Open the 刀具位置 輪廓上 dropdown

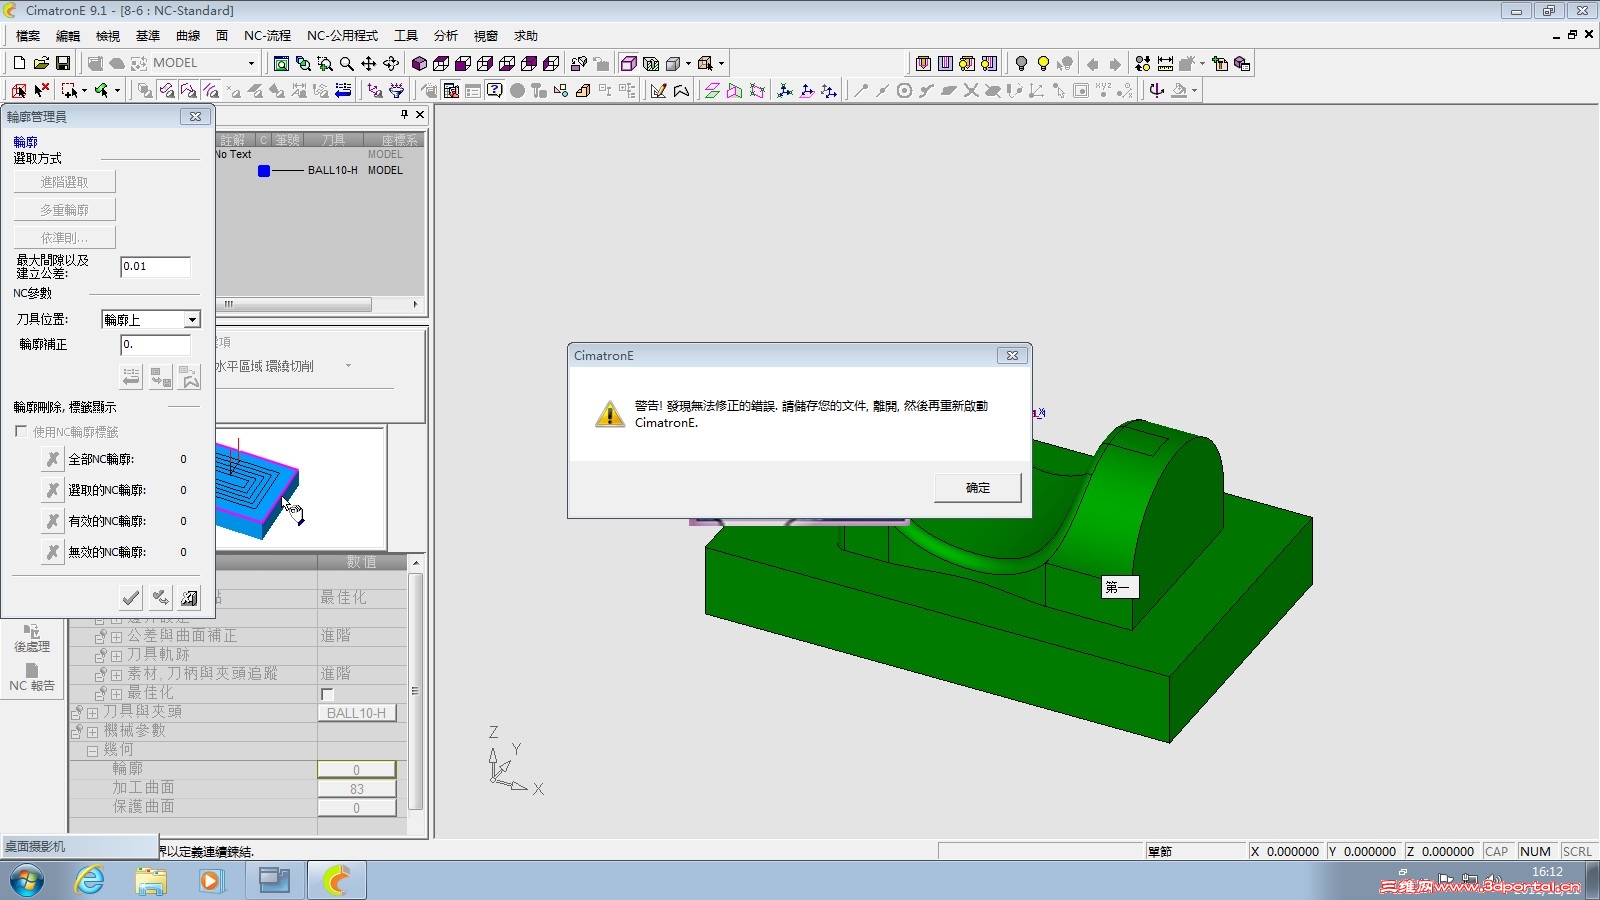pyautogui.click(x=192, y=320)
